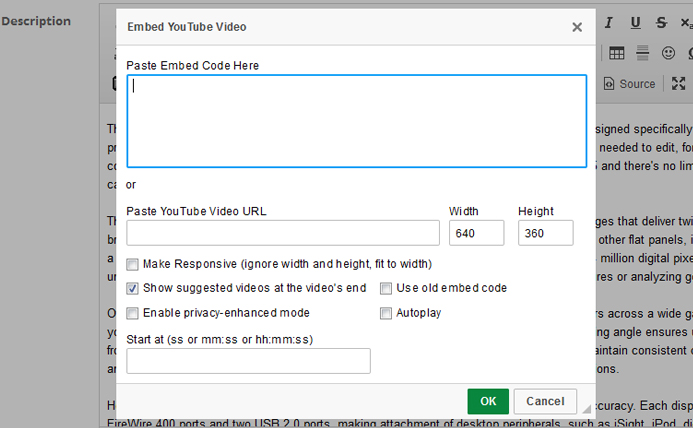The width and height of the screenshot is (693, 428).
Task: Toggle strikethrough formatting in the editor toolbar
Action: pyautogui.click(x=661, y=23)
